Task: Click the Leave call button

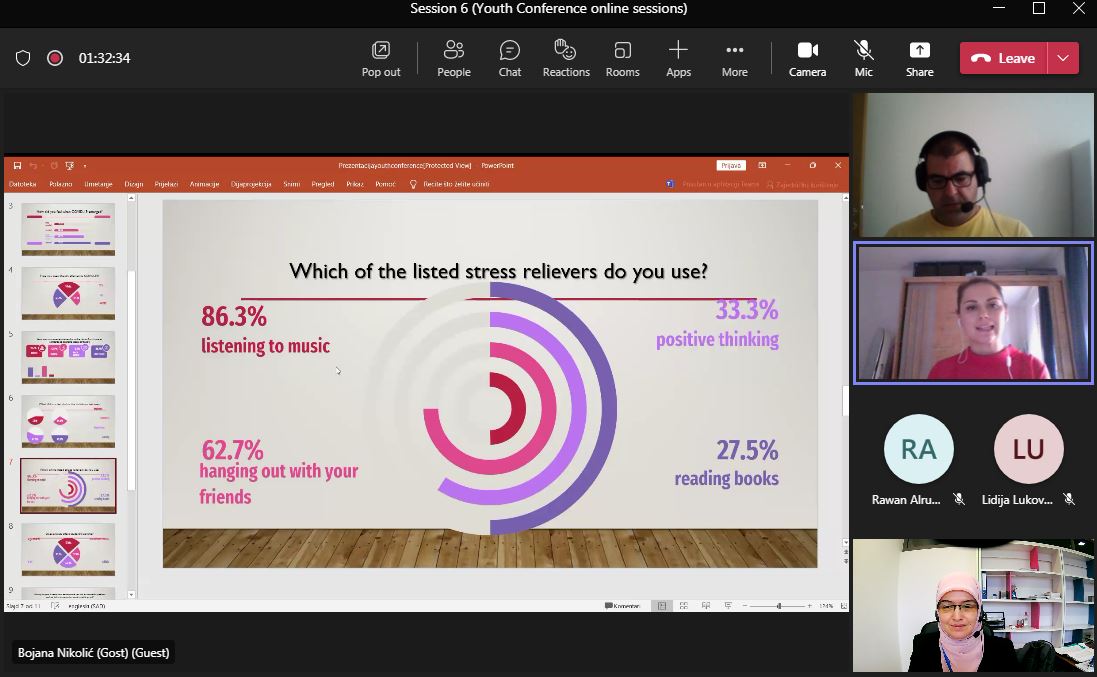Action: click(x=1003, y=58)
